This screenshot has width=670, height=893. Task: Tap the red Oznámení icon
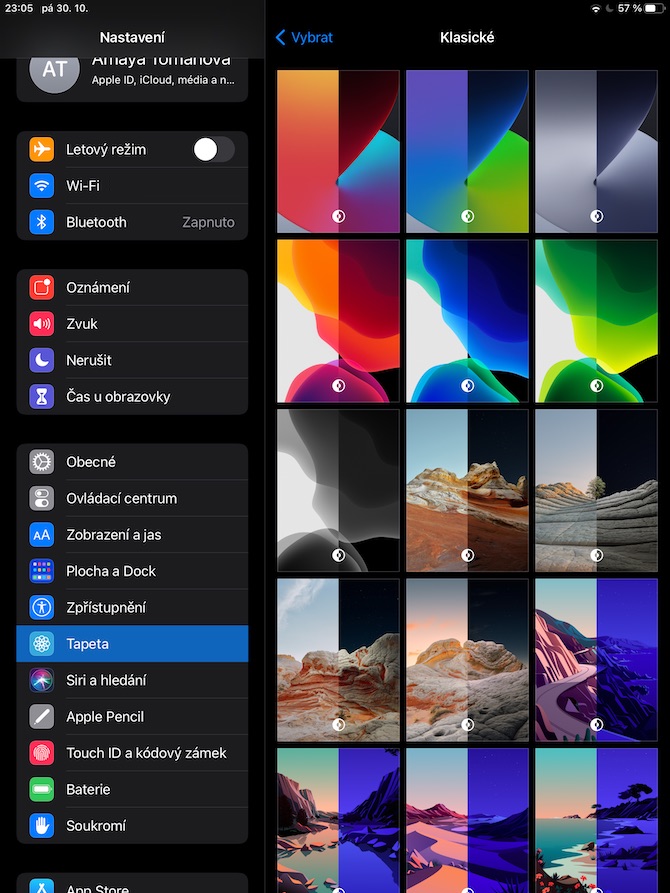click(42, 288)
